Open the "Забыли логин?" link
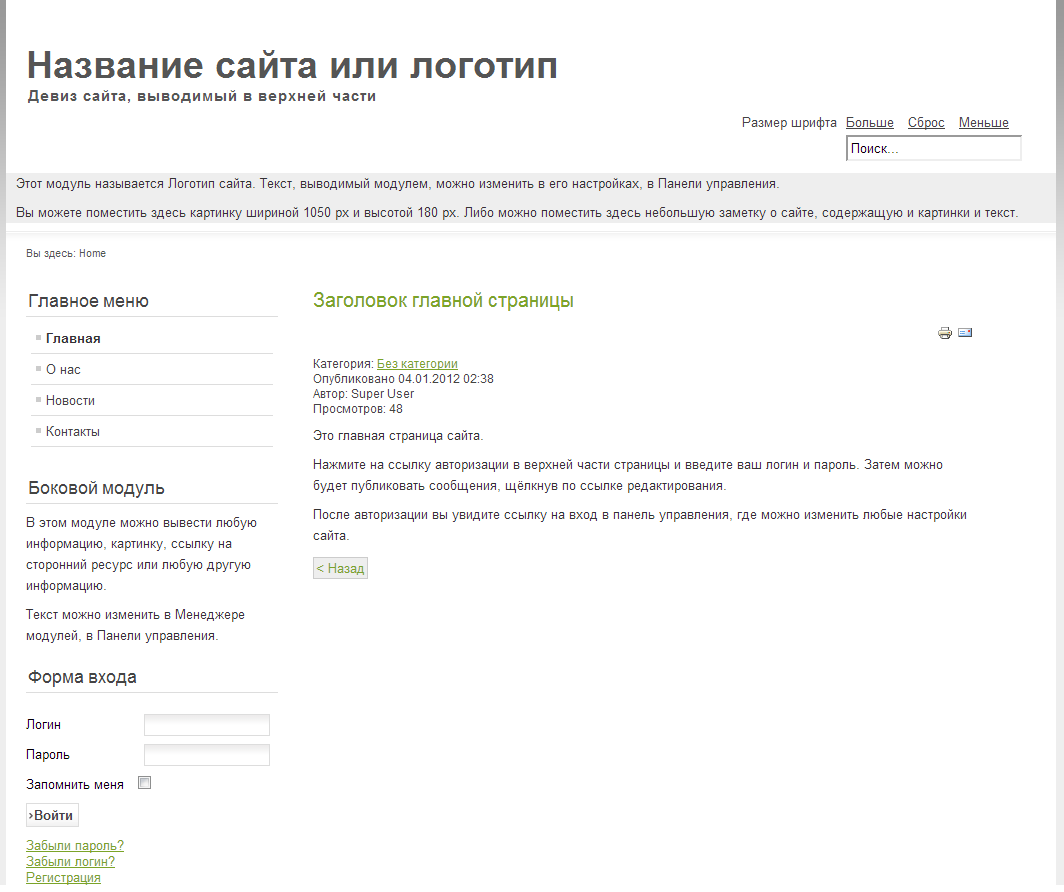Image resolution: width=1064 pixels, height=892 pixels. [x=70, y=861]
